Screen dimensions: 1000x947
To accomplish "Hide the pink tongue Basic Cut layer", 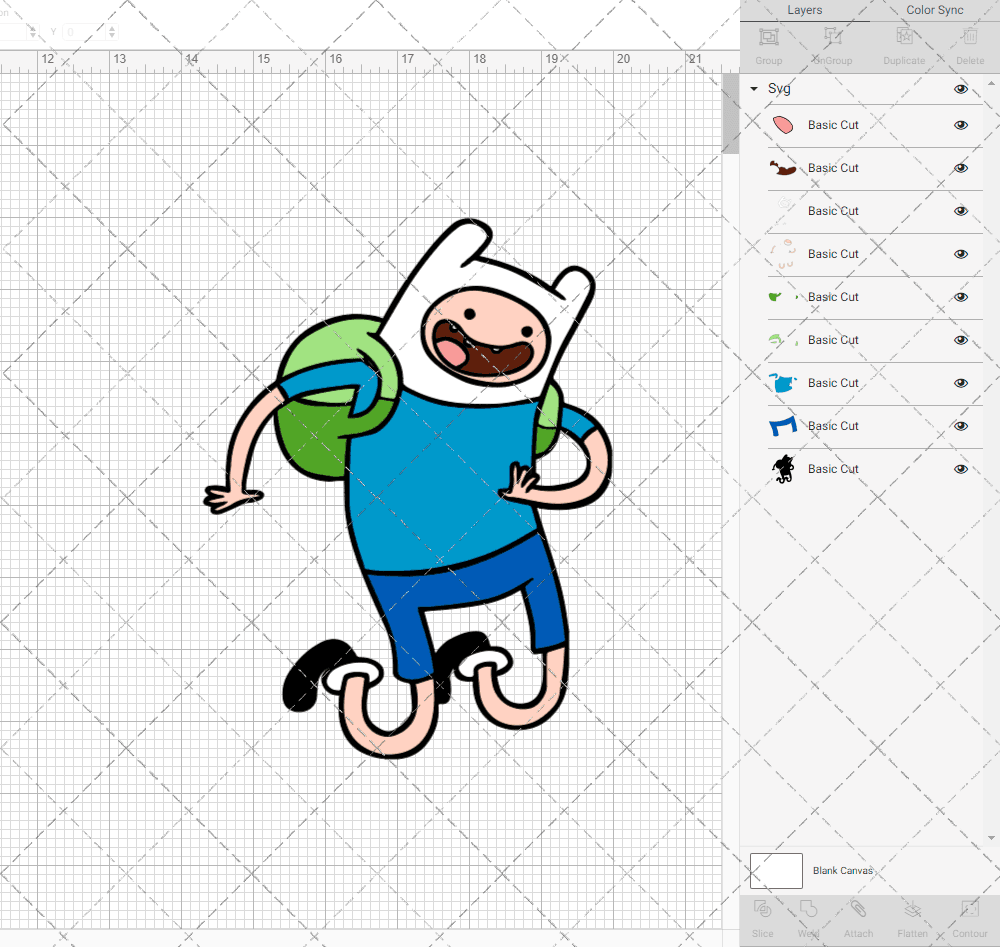I will click(960, 125).
